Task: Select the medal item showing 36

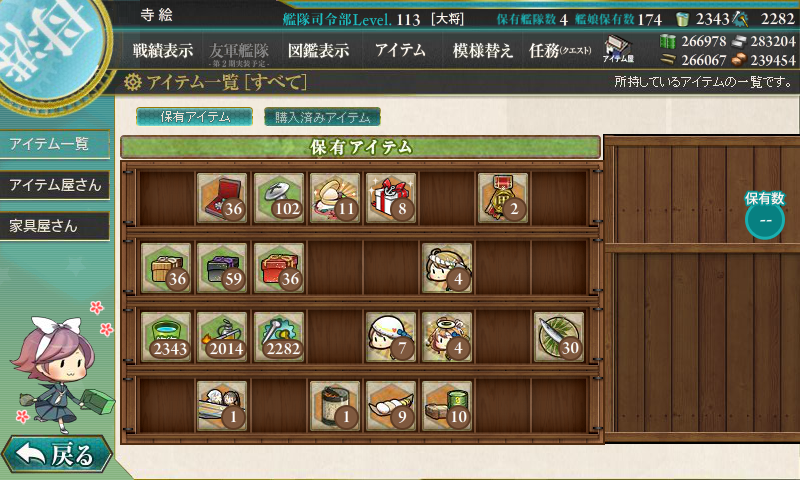Action: tap(222, 198)
